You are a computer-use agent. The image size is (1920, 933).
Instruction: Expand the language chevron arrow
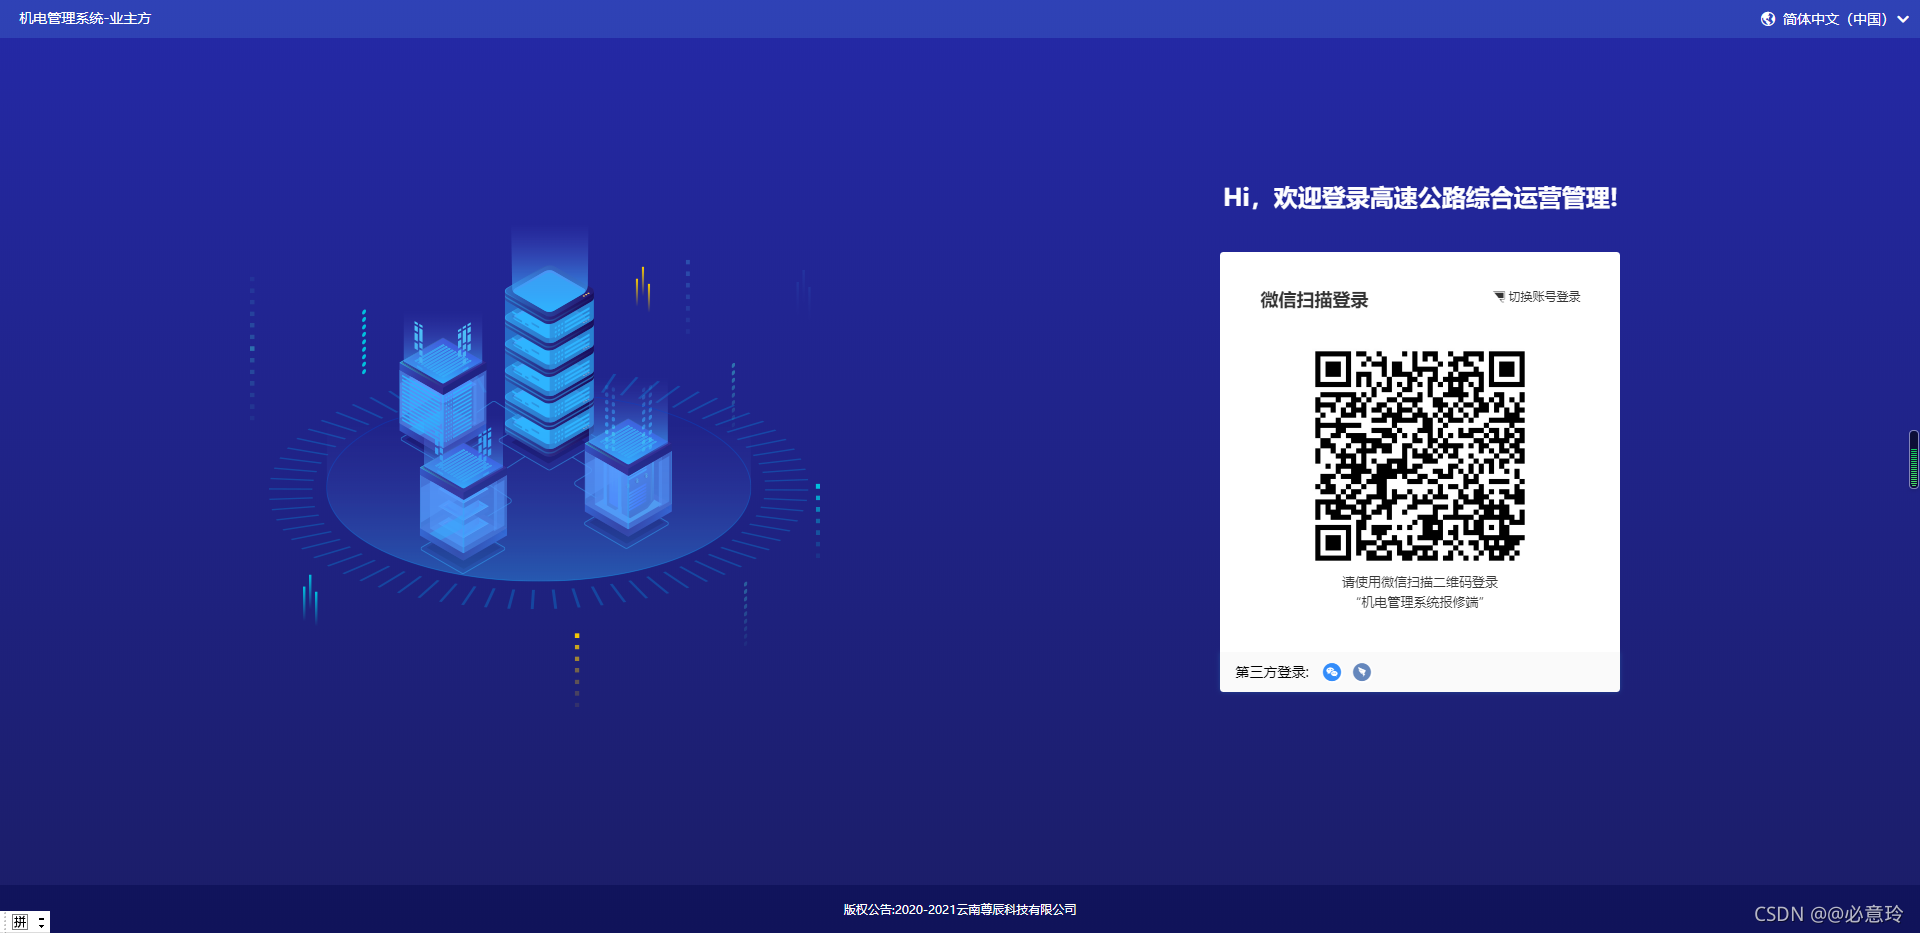pos(1902,19)
